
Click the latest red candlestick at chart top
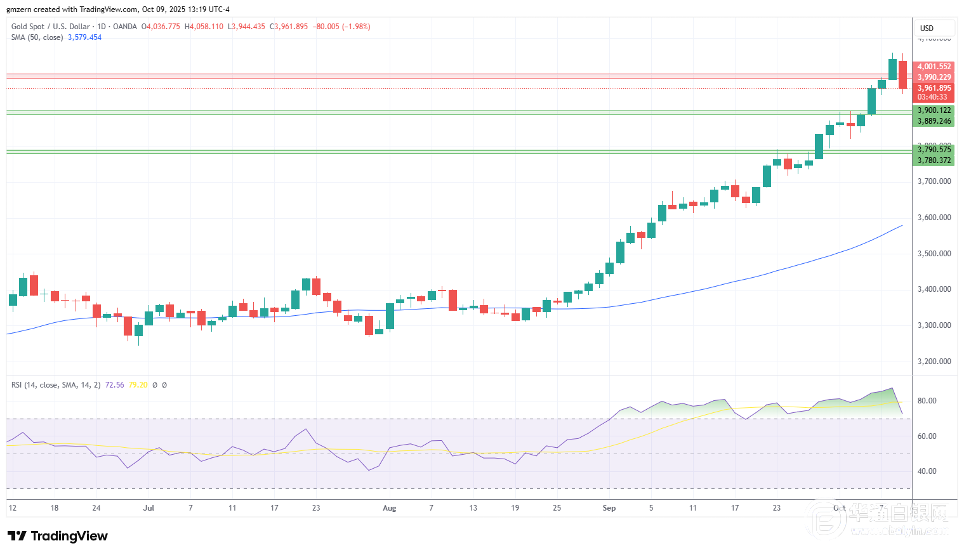coord(903,75)
